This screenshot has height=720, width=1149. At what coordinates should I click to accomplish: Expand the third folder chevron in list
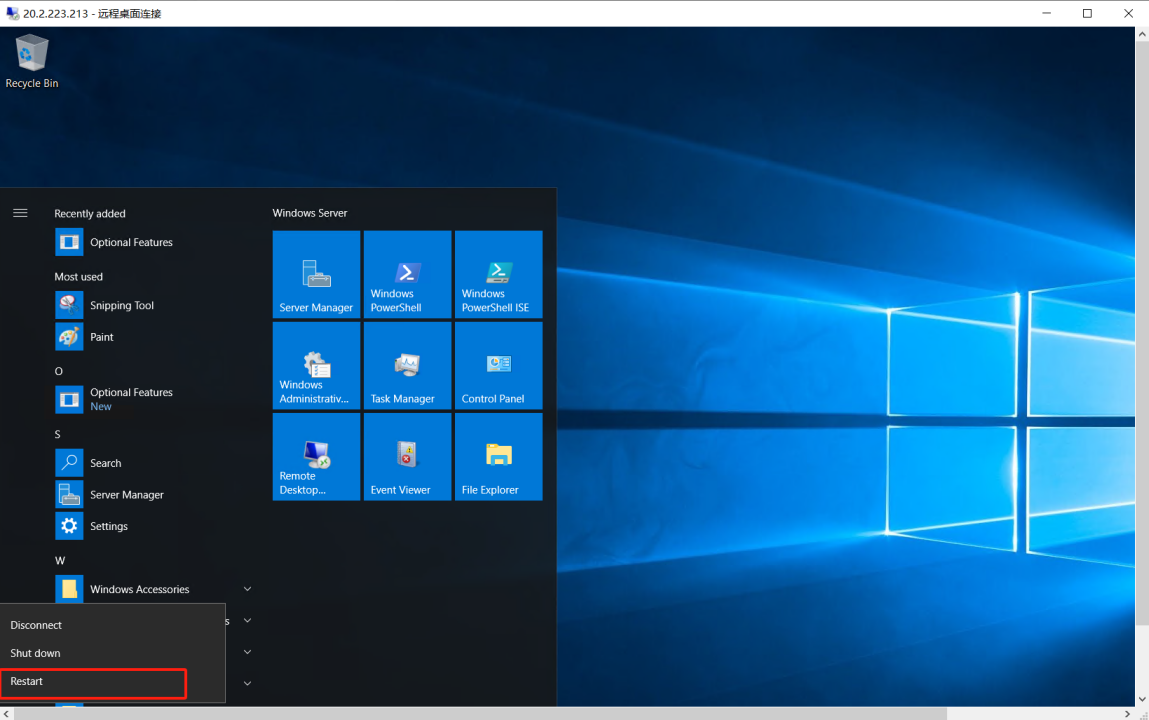click(248, 652)
